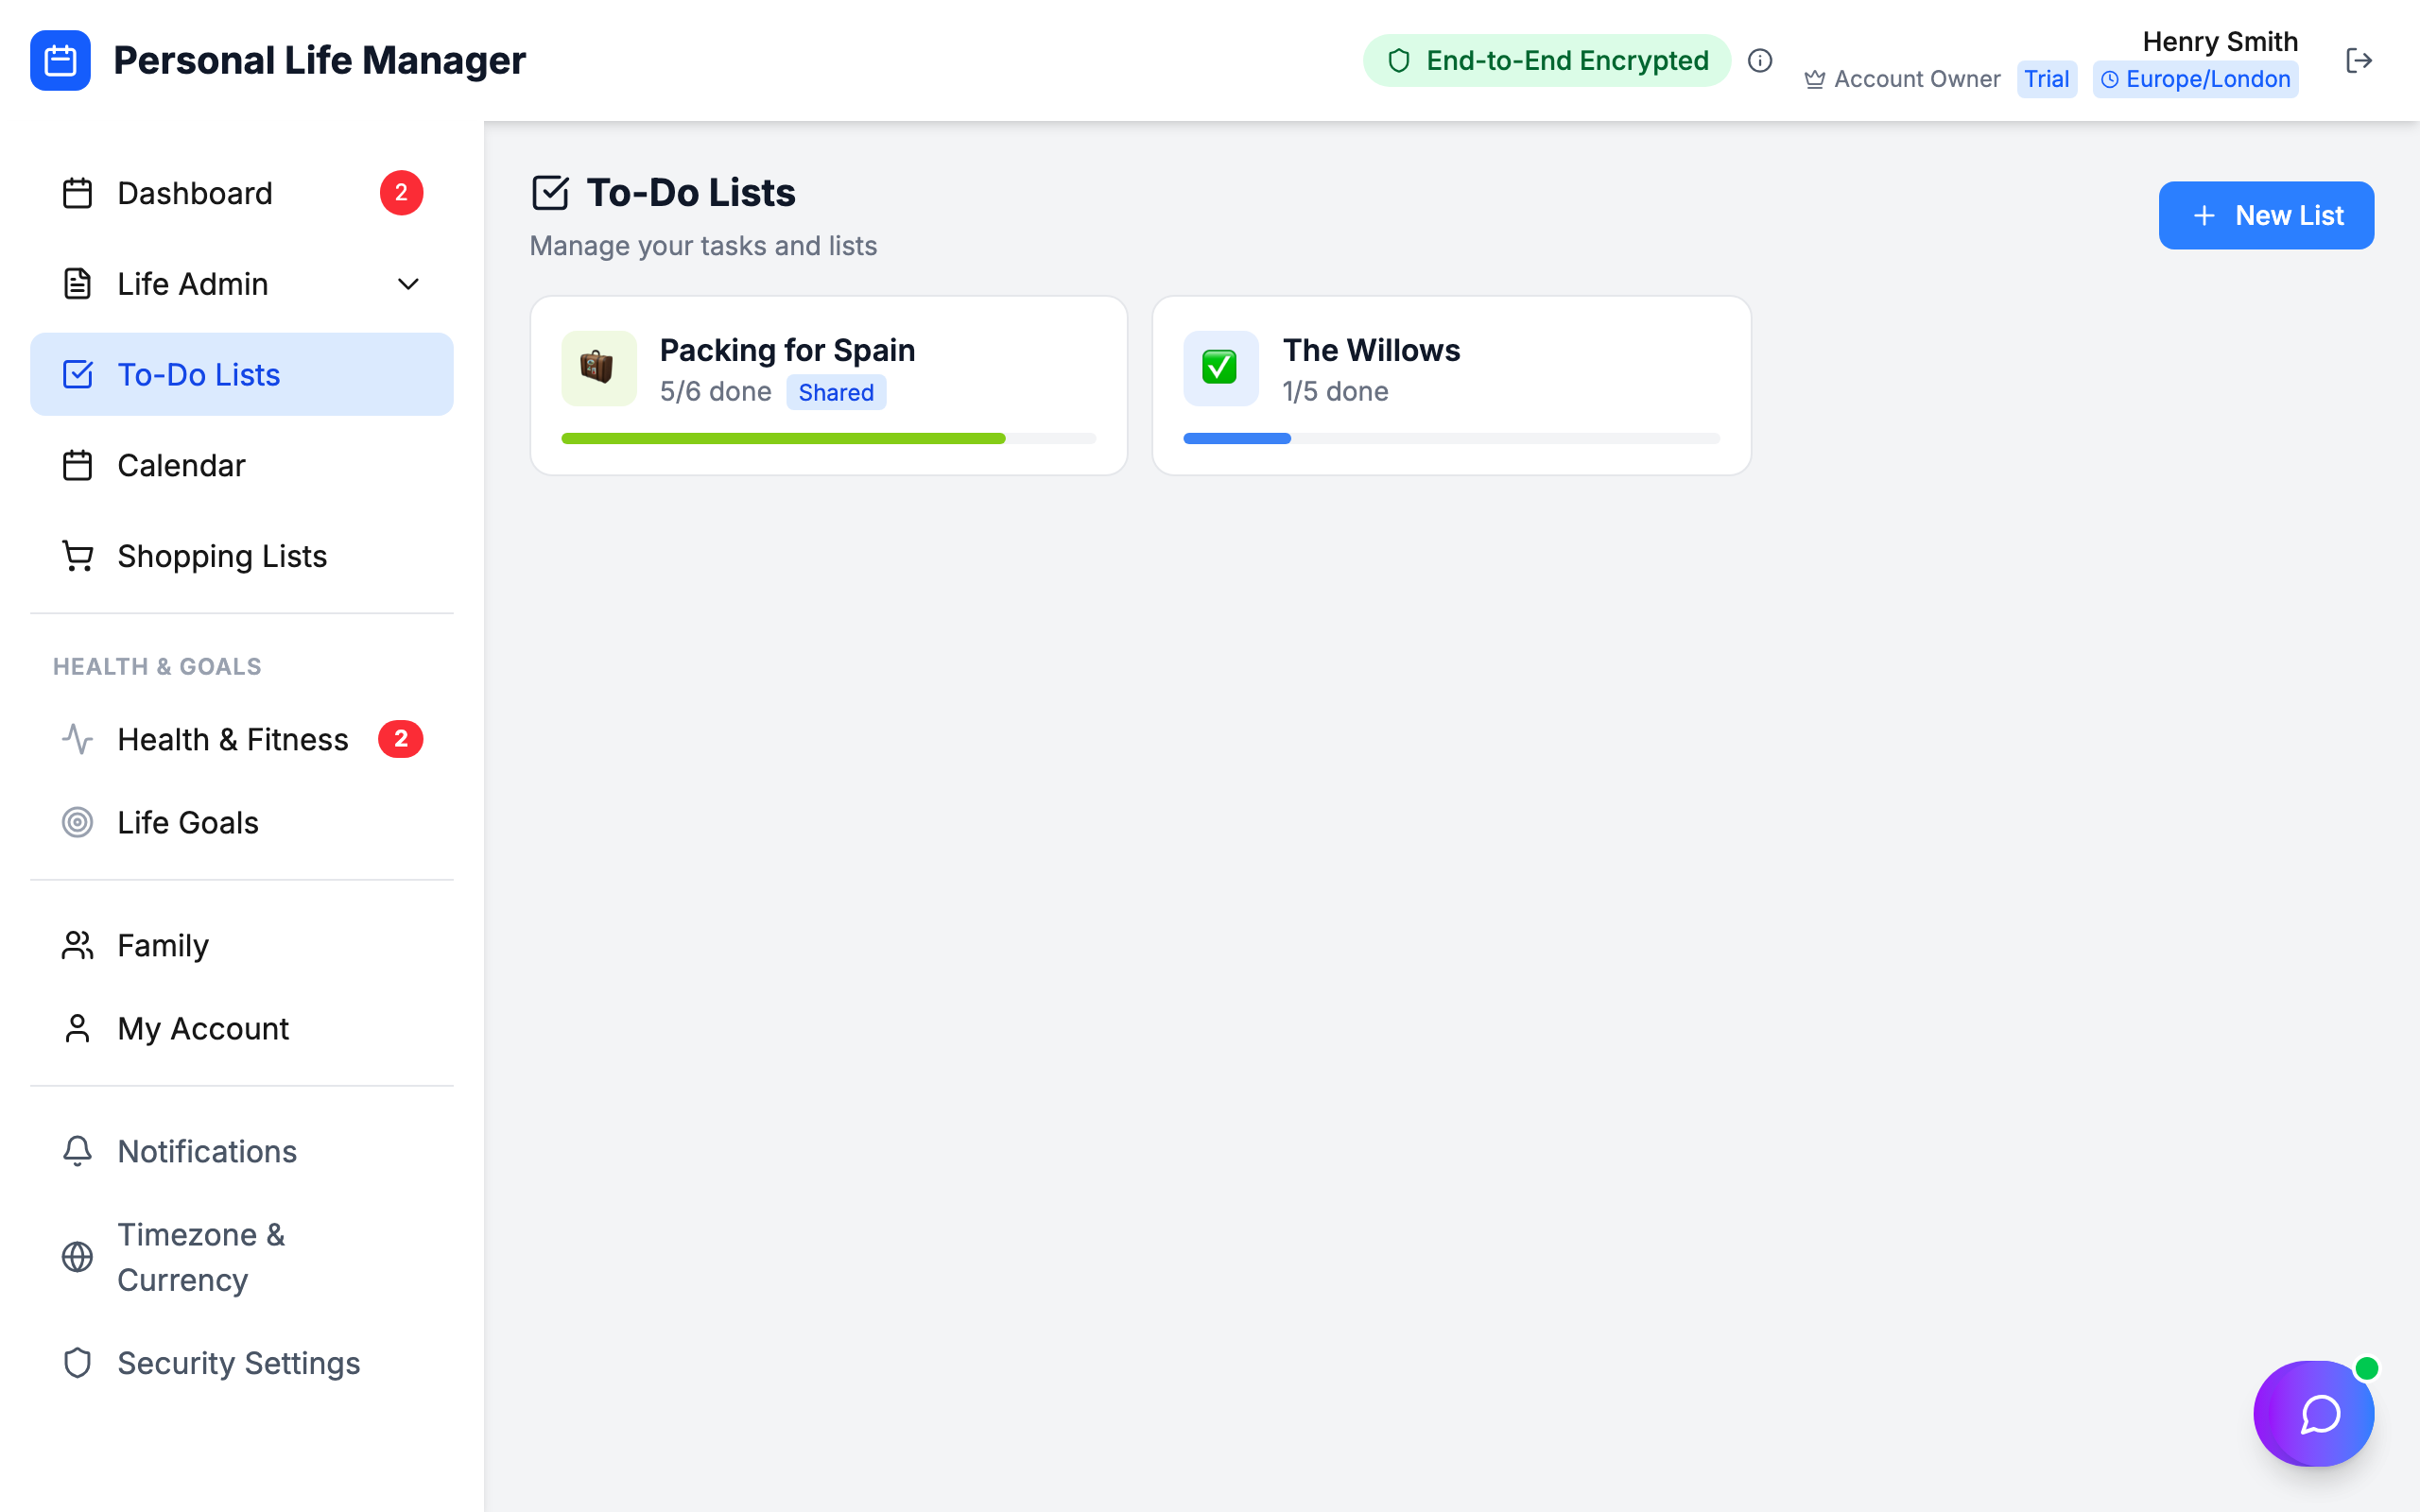The image size is (2420, 1512).
Task: Open Life Goals via the target icon
Action: (77, 822)
